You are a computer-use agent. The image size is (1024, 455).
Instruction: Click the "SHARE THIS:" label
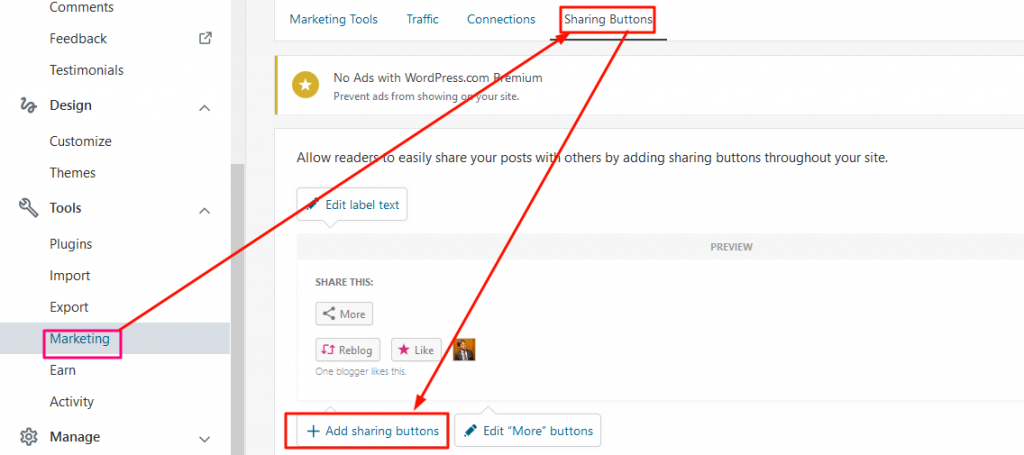(x=344, y=283)
